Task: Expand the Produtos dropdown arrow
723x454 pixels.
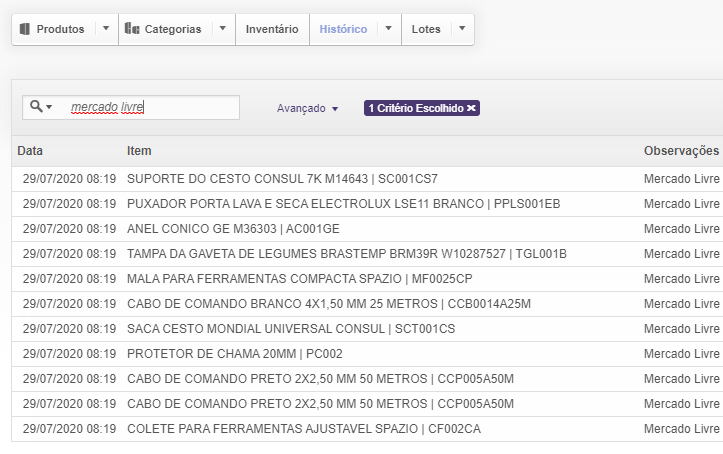Action: [106, 29]
